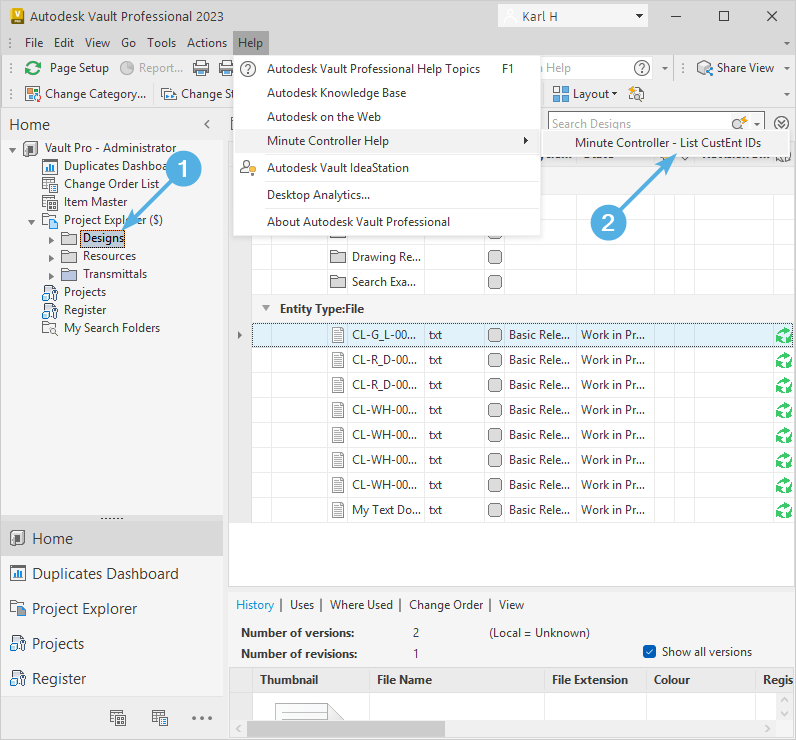Expand the Designs folder
Image resolution: width=796 pixels, height=740 pixels.
coord(51,240)
